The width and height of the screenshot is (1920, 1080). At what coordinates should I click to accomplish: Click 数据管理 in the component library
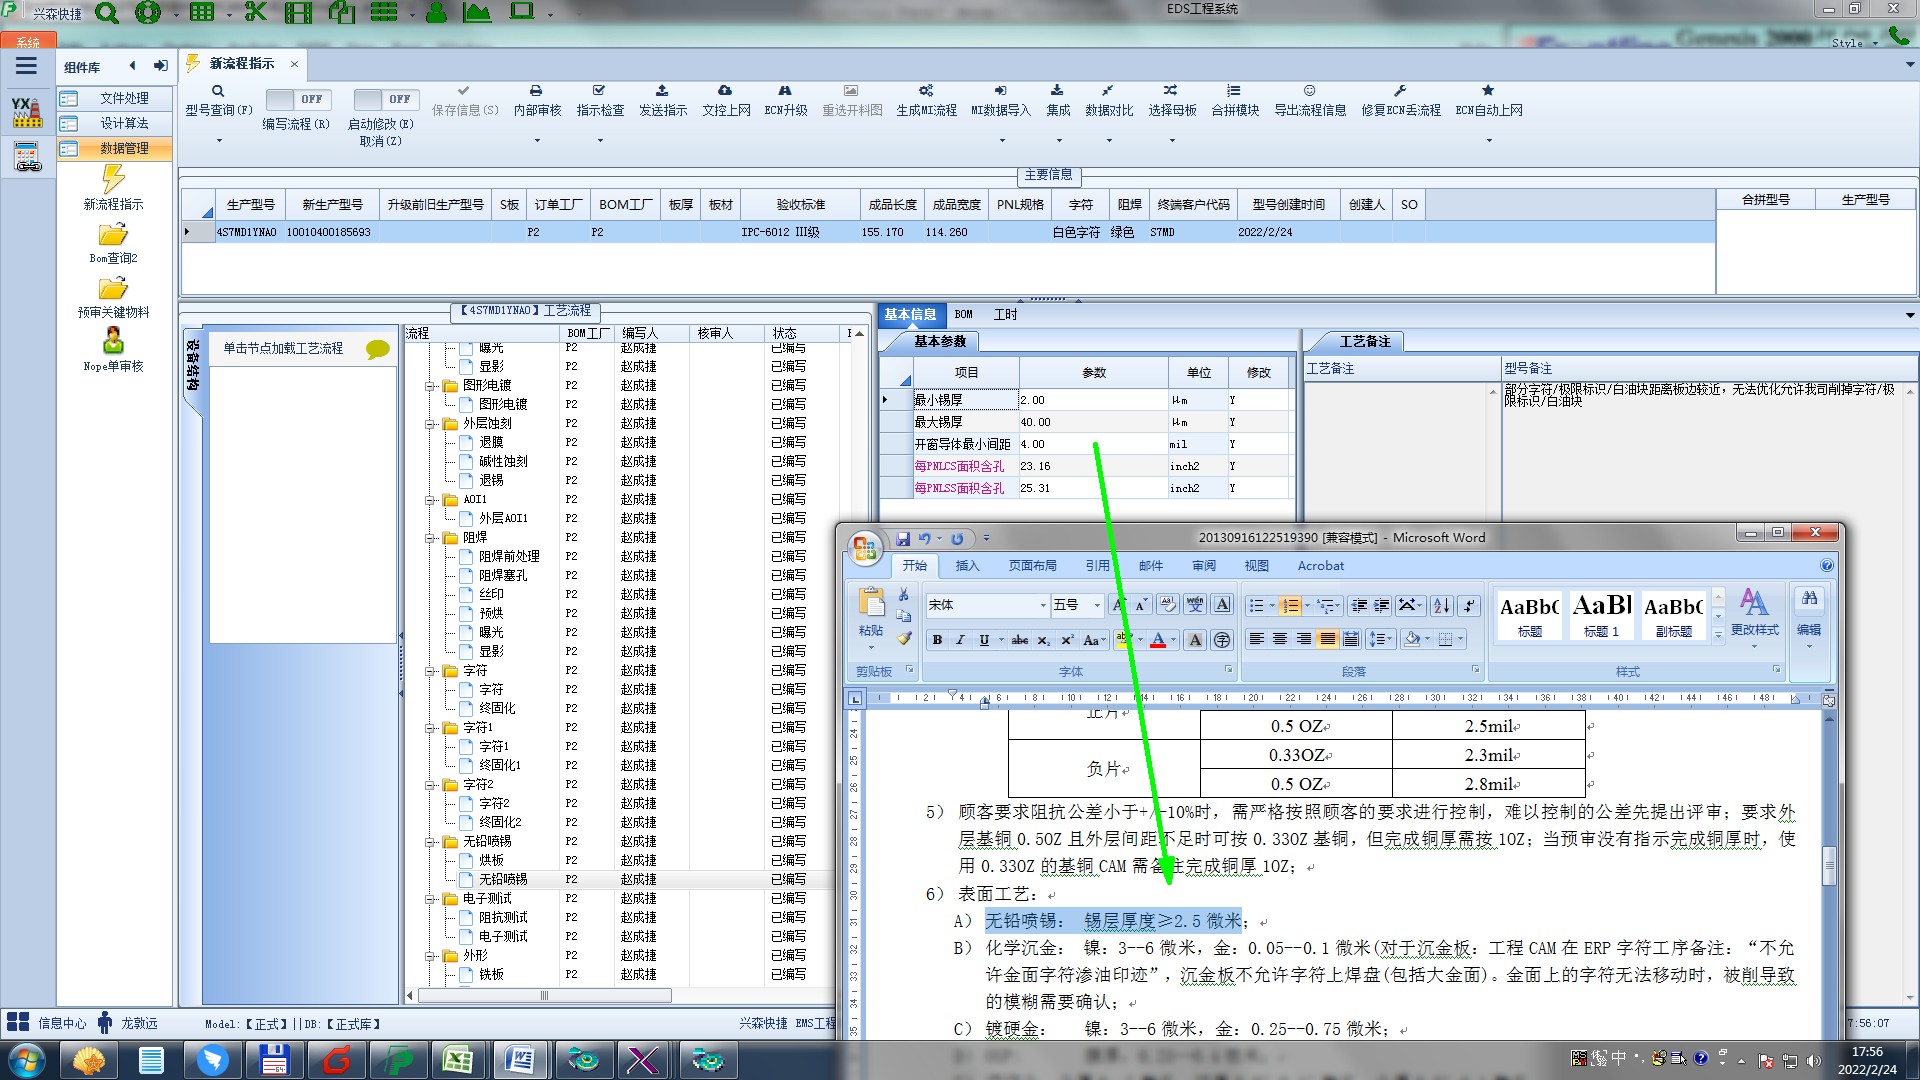123,148
